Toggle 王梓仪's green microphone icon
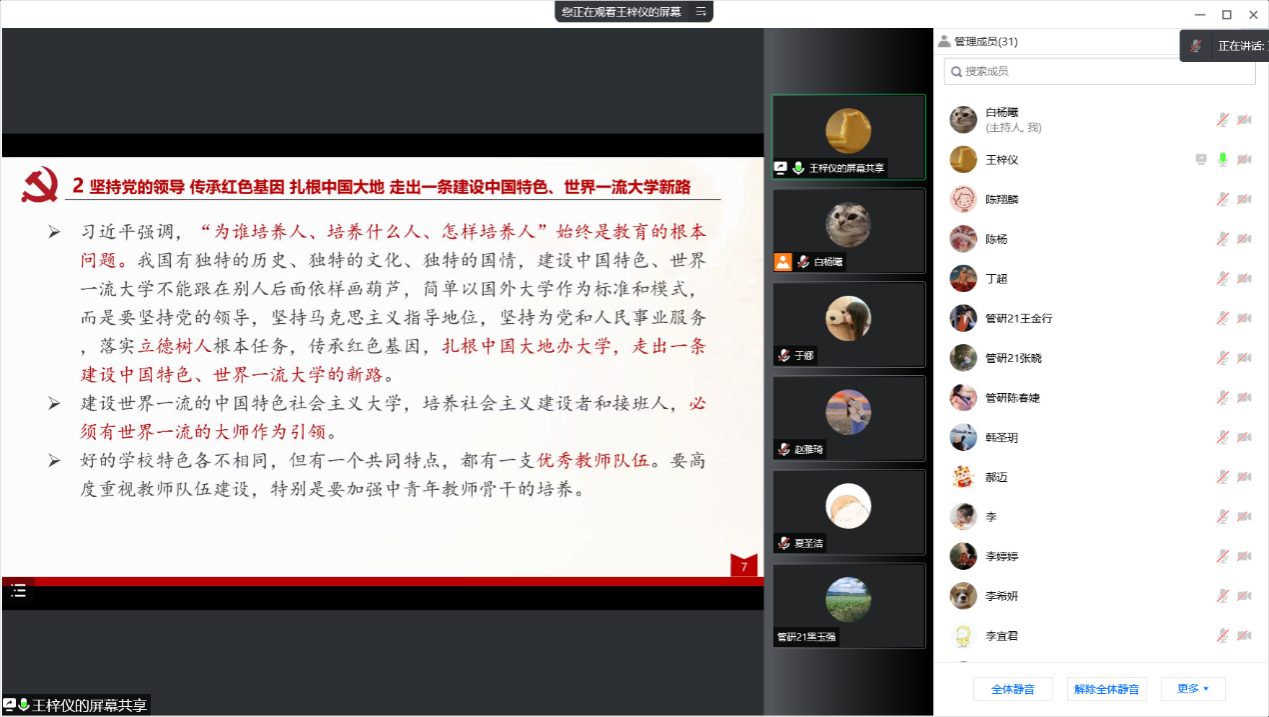1269x717 pixels. [x=1222, y=160]
